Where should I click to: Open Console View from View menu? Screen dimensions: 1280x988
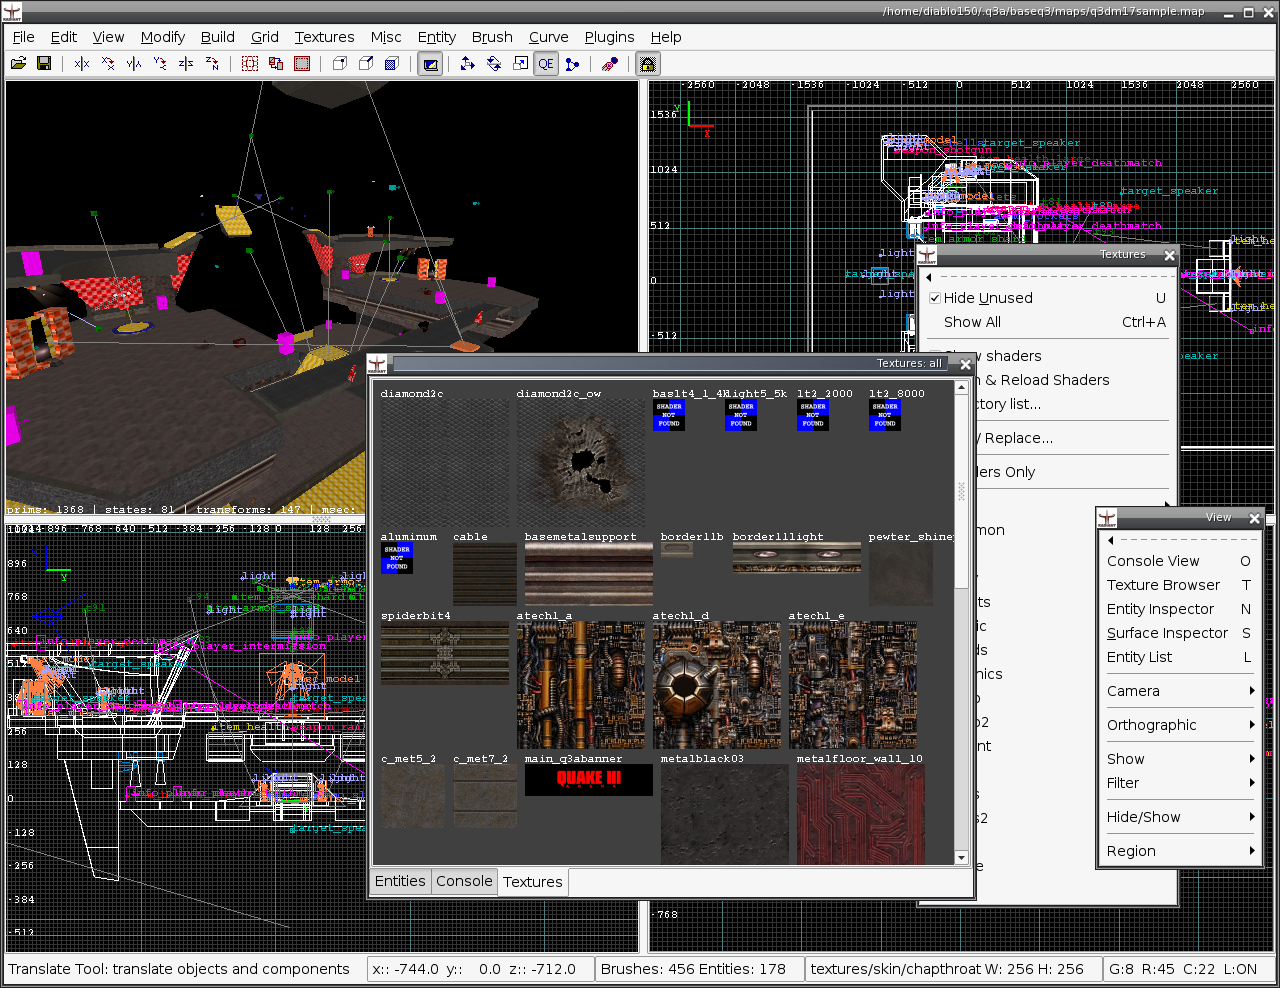[x=1180, y=561]
